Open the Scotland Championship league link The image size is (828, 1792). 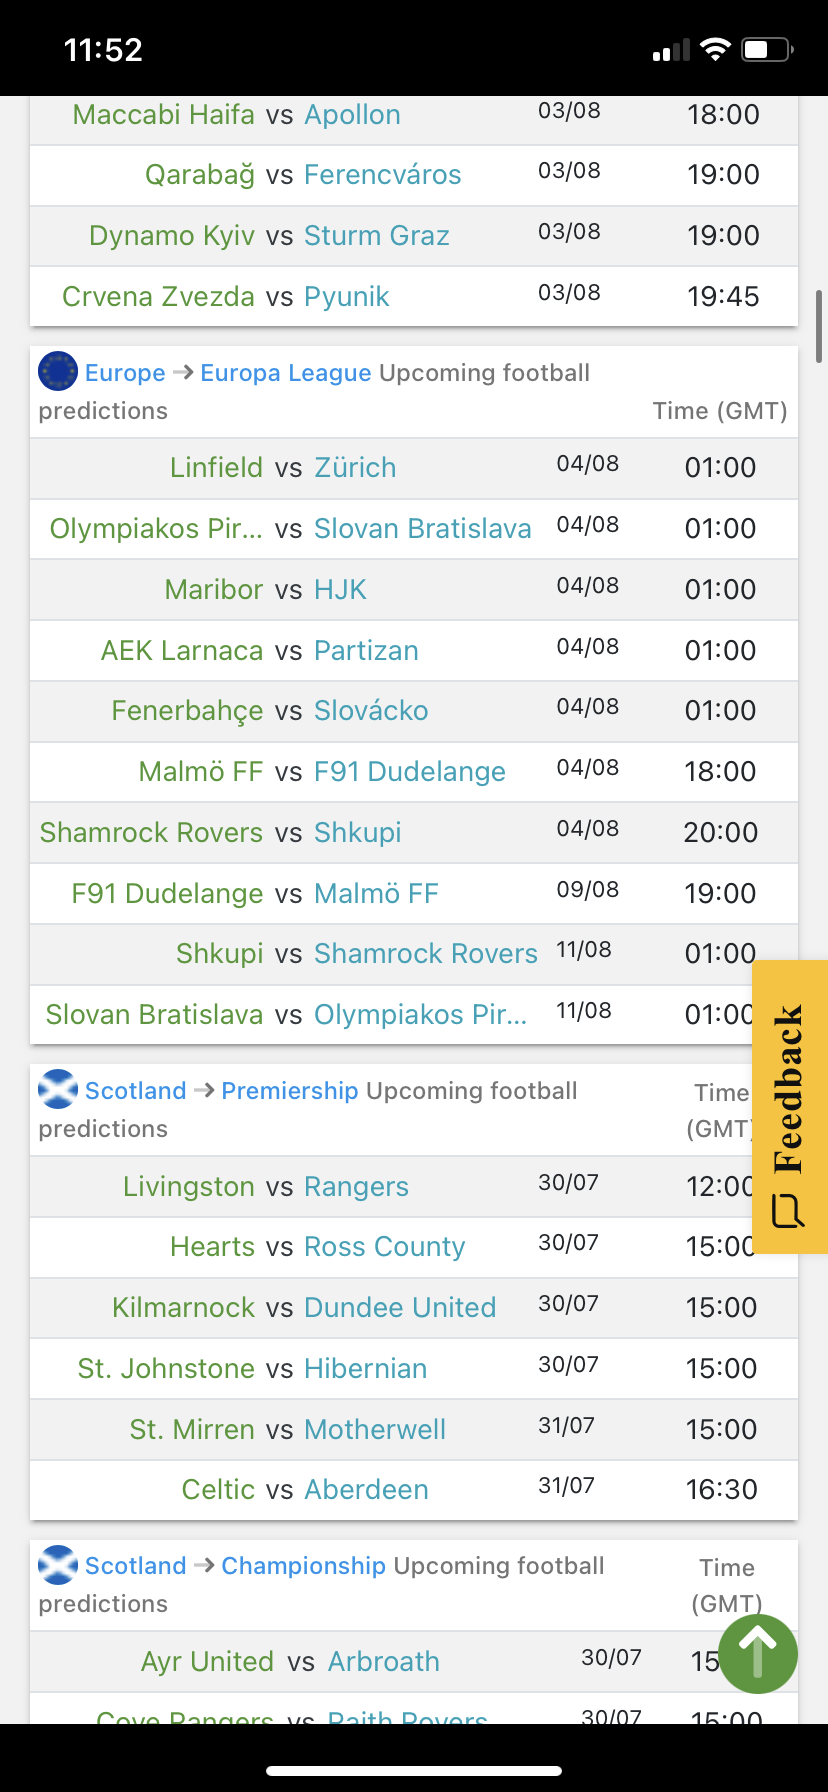pyautogui.click(x=303, y=1565)
